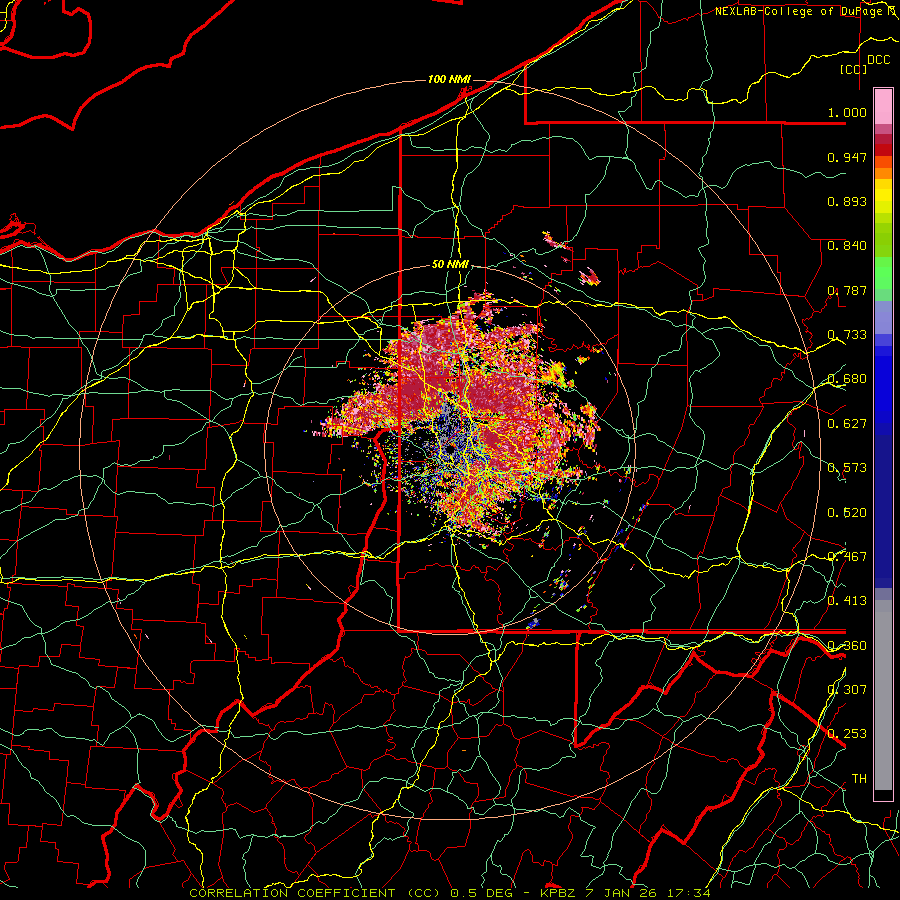
Task: Click the dark radar site center in the echo
Action: [451, 448]
